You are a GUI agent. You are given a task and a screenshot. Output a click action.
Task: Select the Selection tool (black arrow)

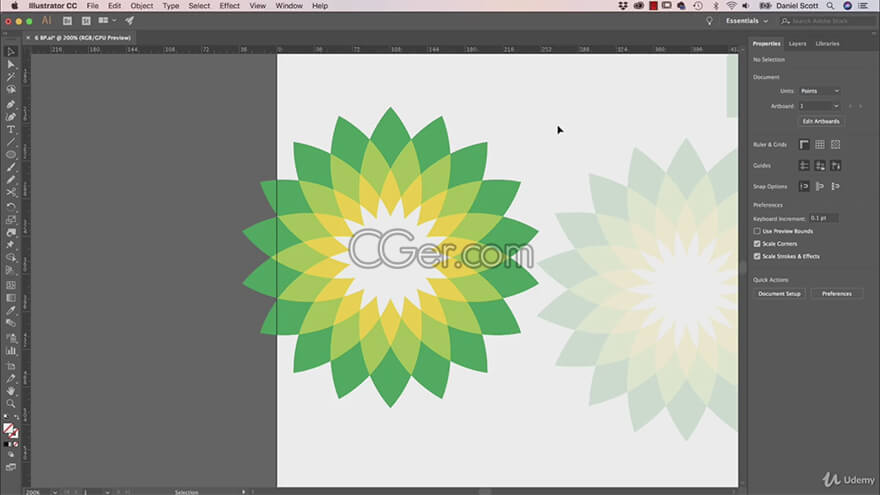[11, 52]
